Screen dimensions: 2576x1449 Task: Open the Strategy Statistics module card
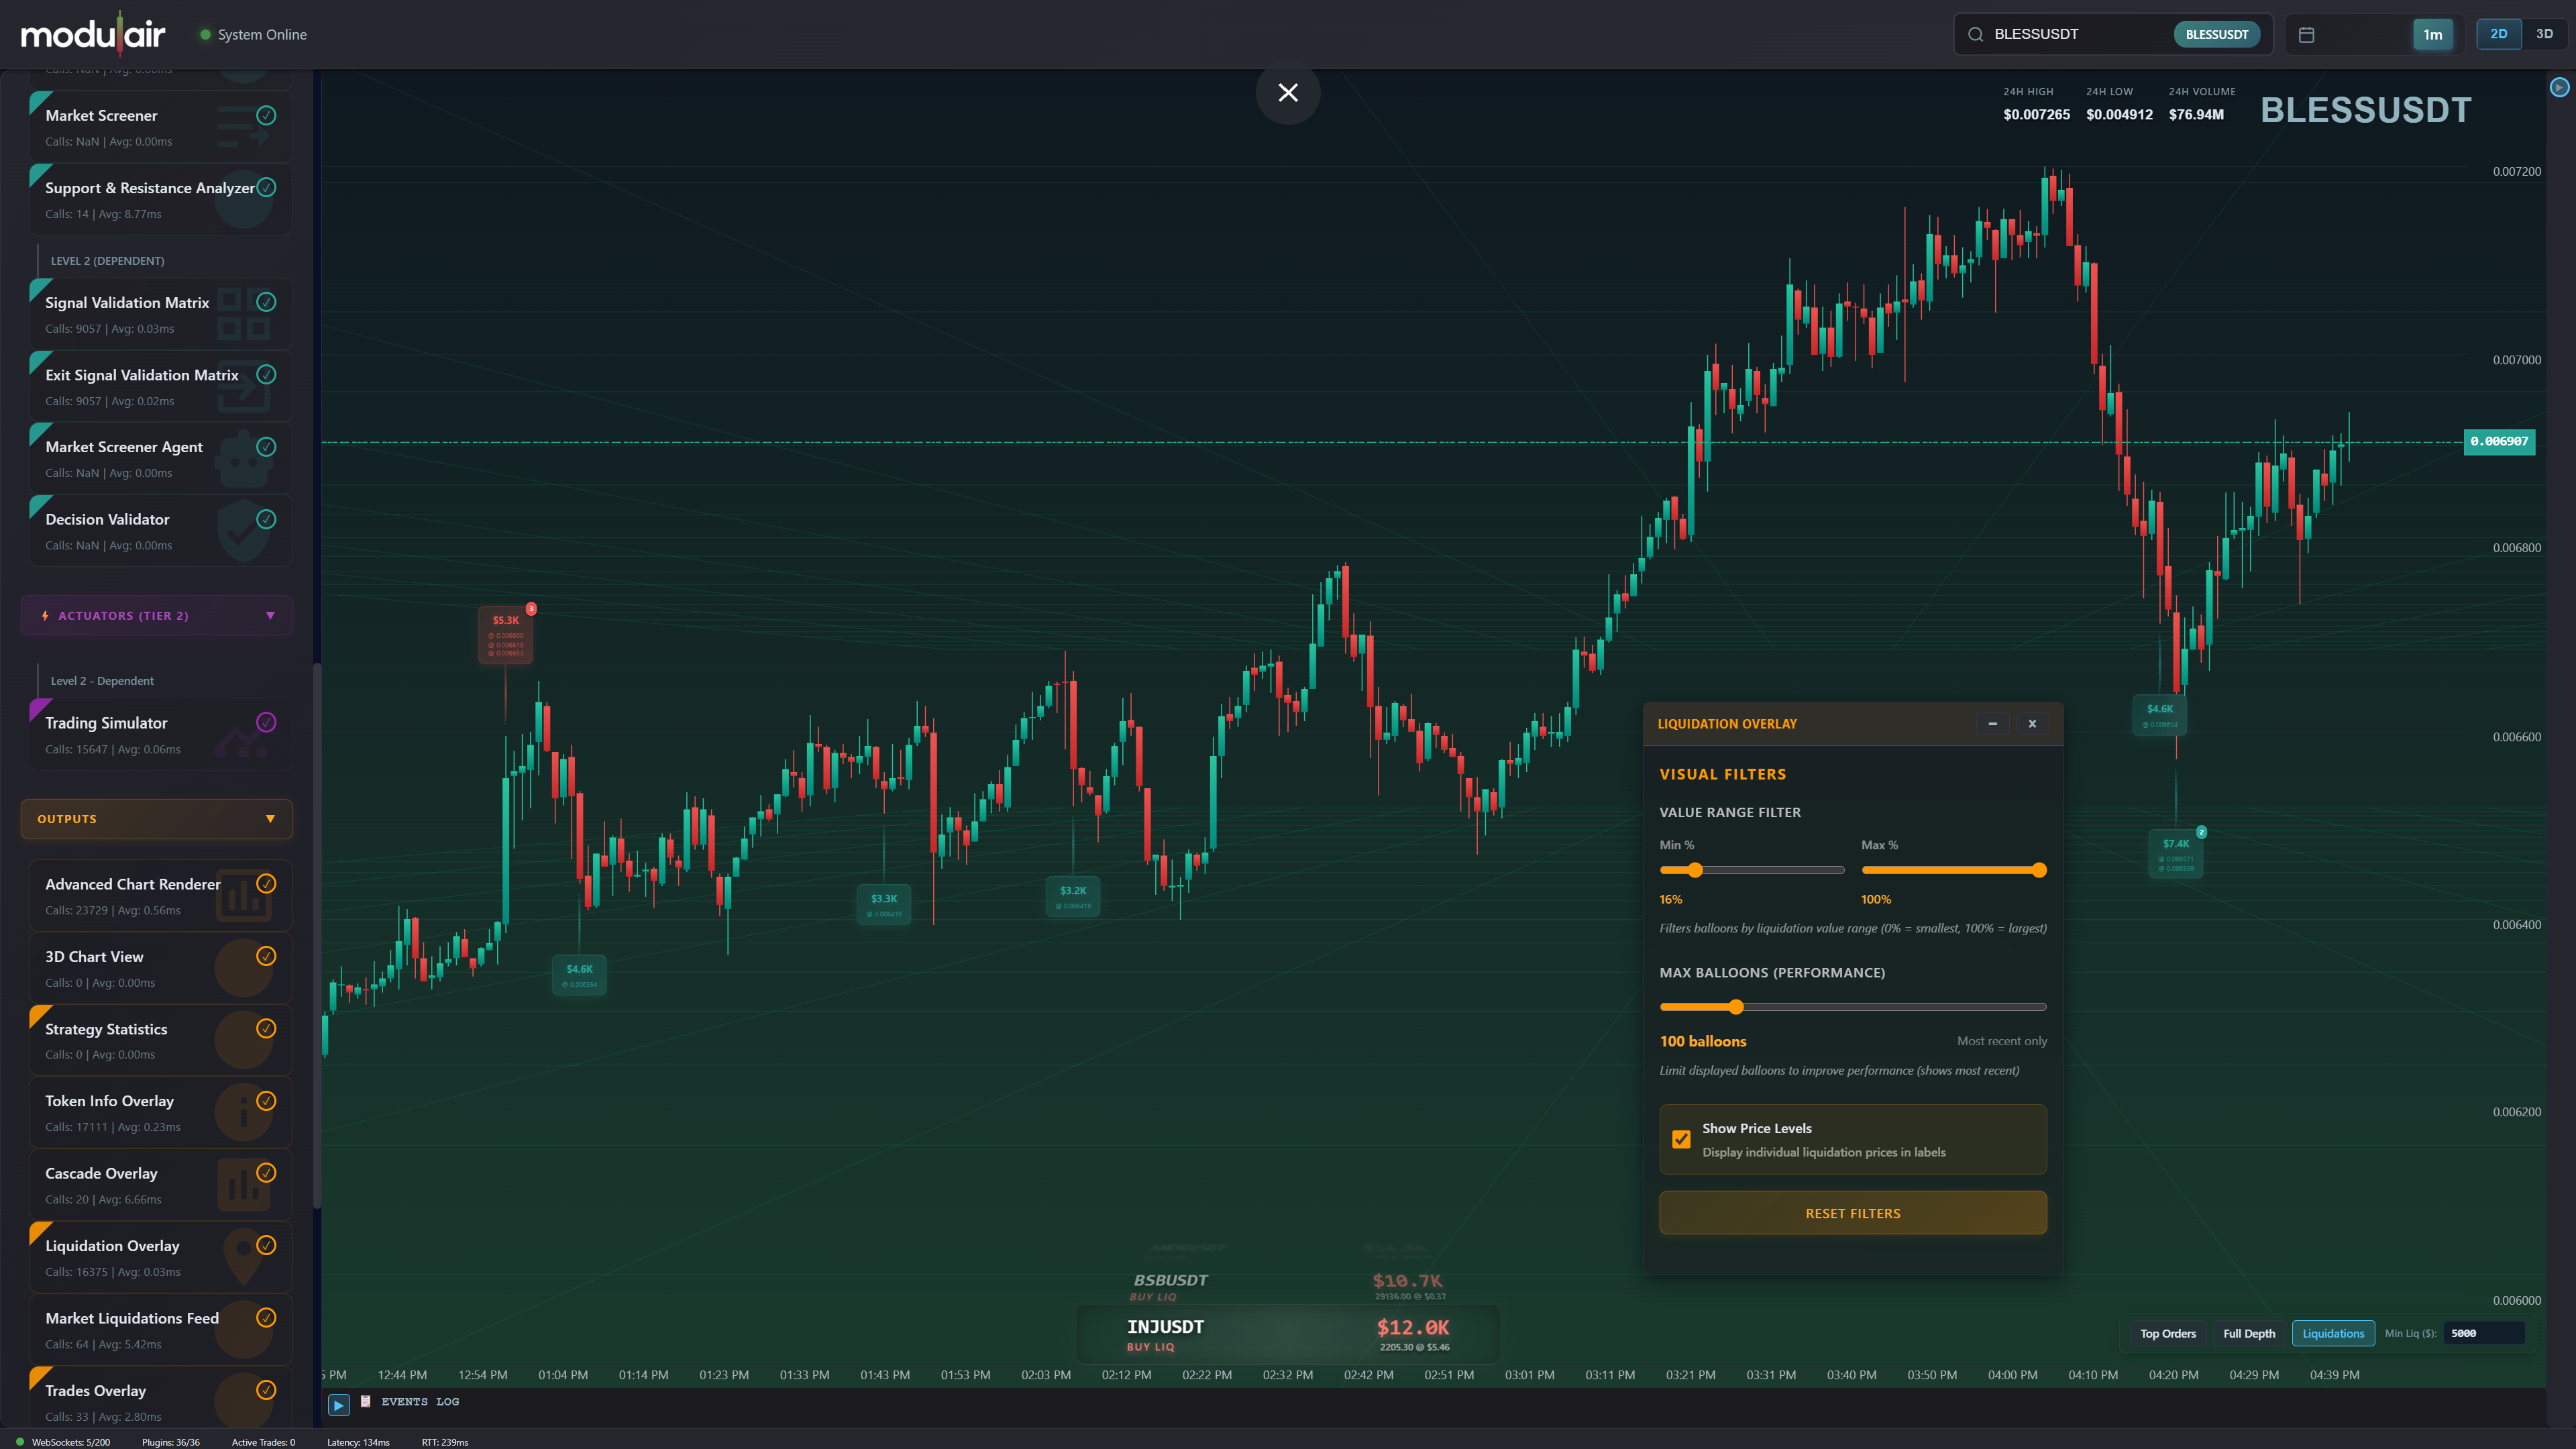point(160,1040)
